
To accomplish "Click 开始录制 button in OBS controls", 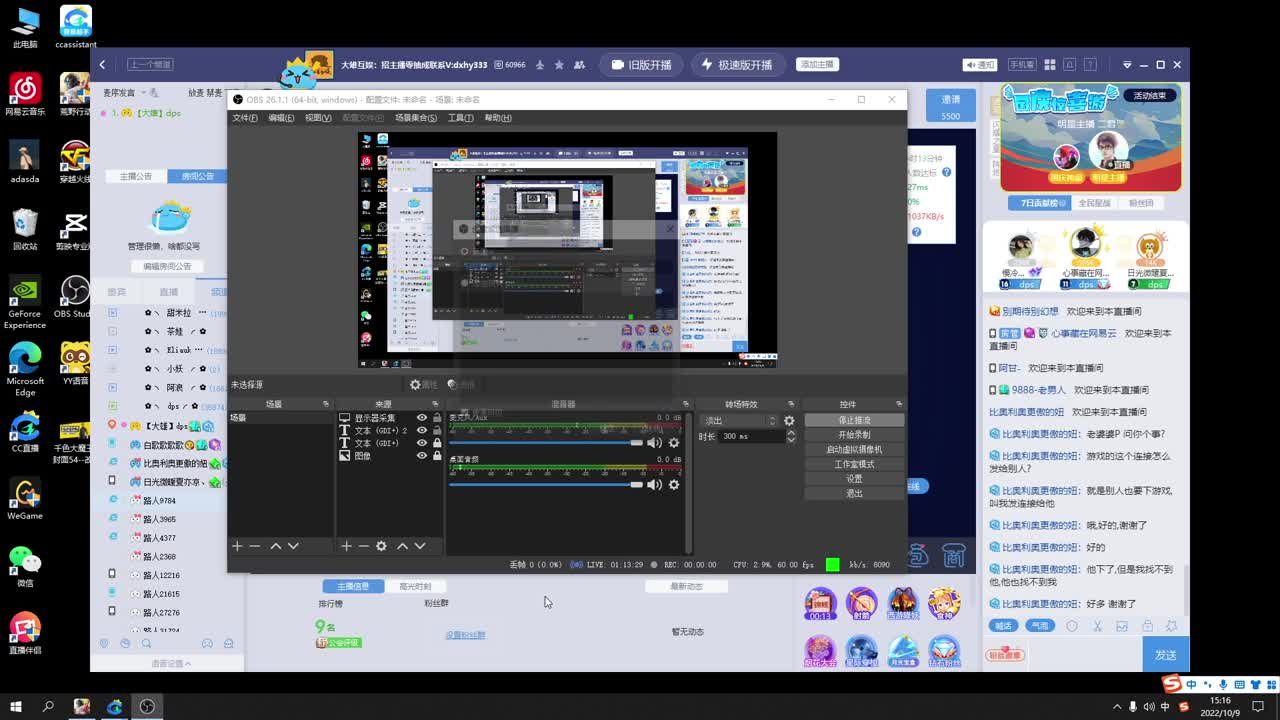I will pyautogui.click(x=854, y=435).
